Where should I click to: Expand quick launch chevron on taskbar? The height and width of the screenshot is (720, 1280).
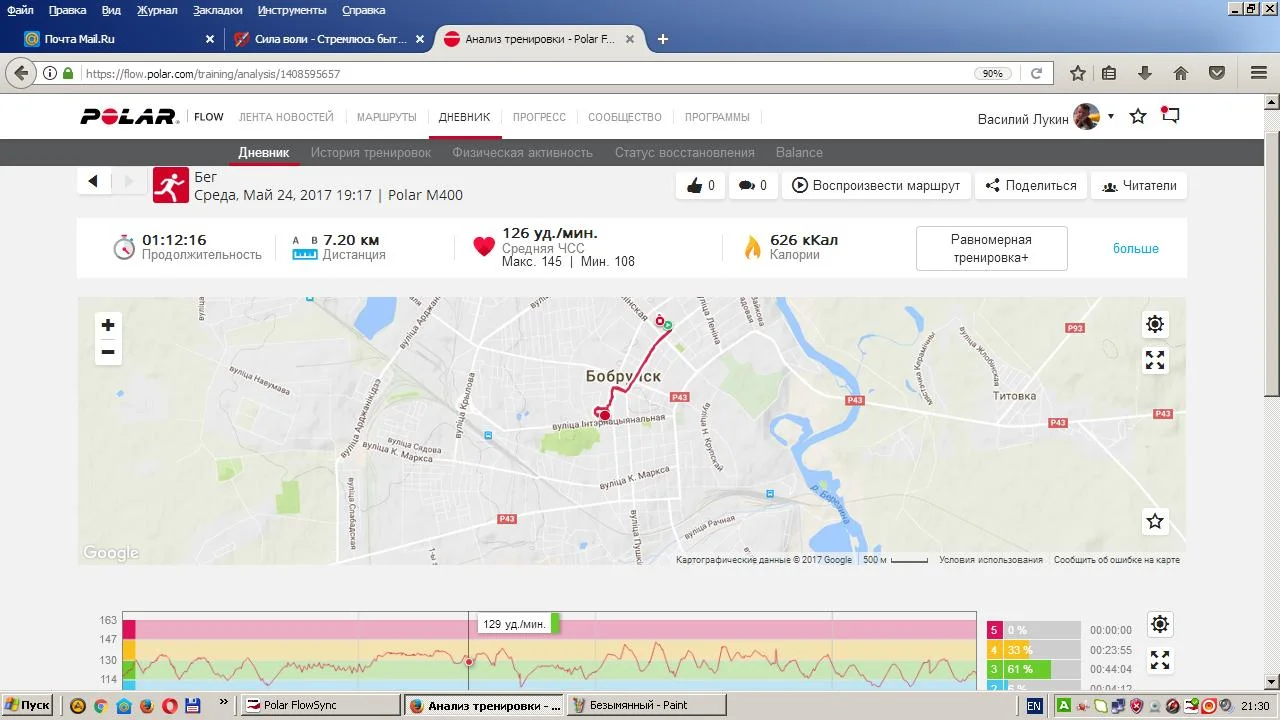(x=223, y=704)
